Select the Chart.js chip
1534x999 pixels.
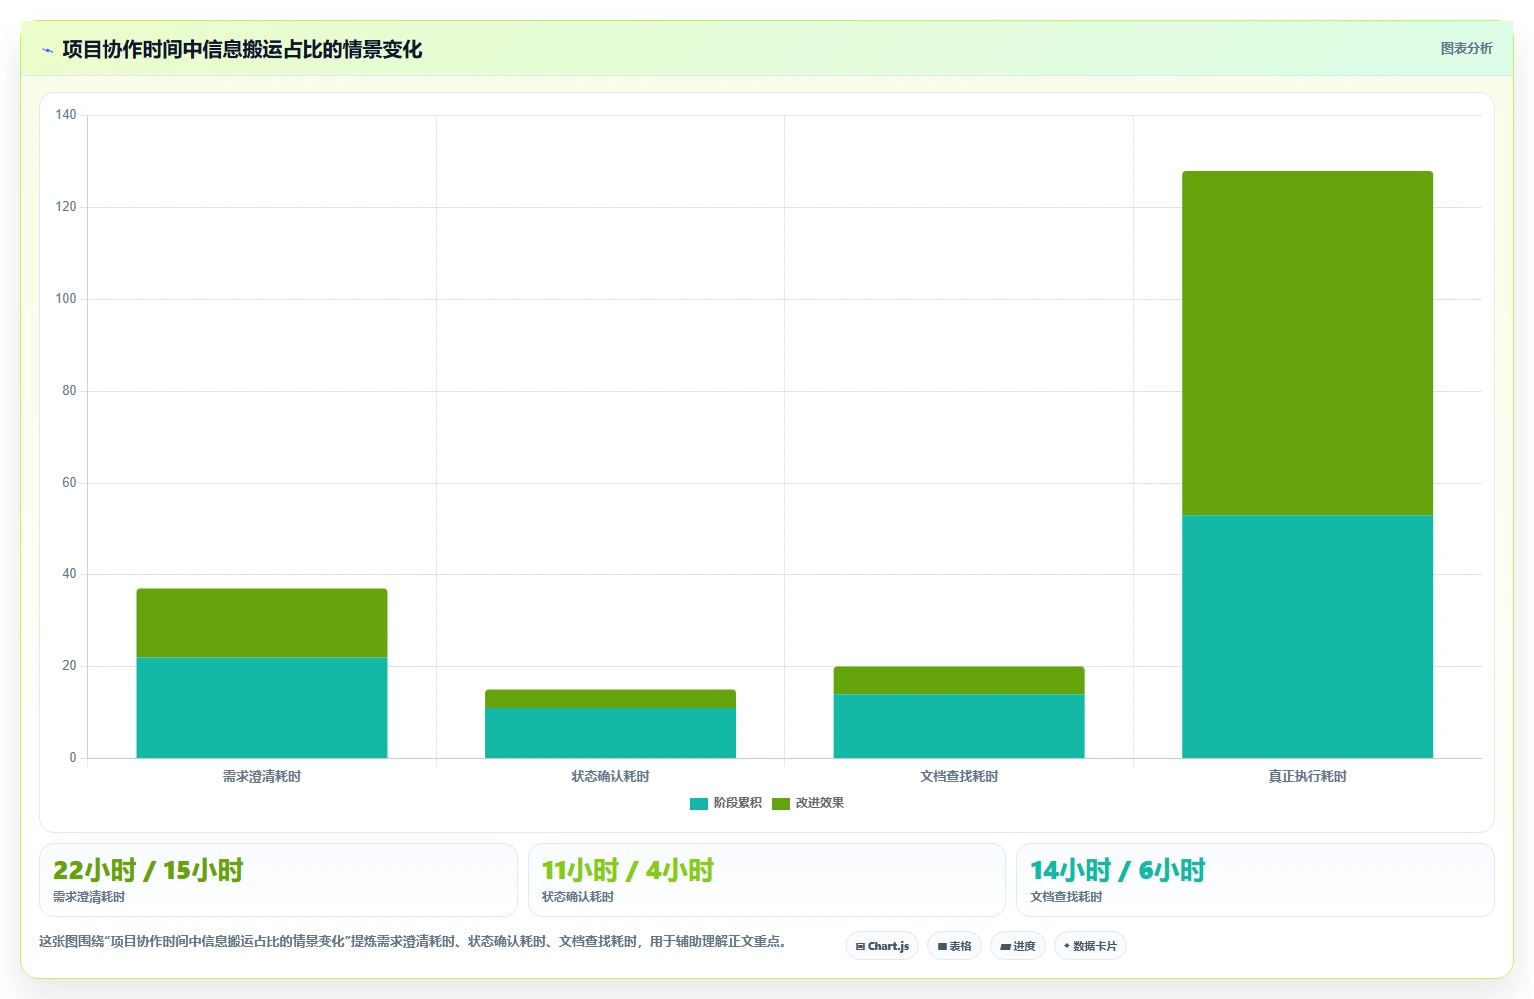[x=882, y=946]
